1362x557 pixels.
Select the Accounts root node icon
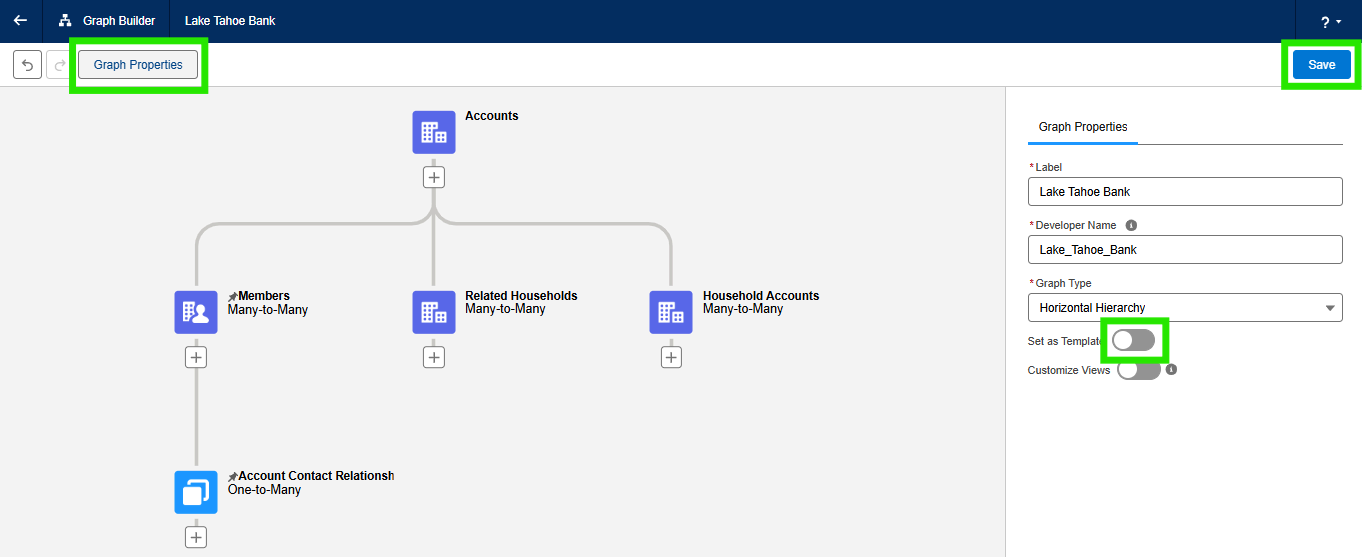click(x=433, y=132)
